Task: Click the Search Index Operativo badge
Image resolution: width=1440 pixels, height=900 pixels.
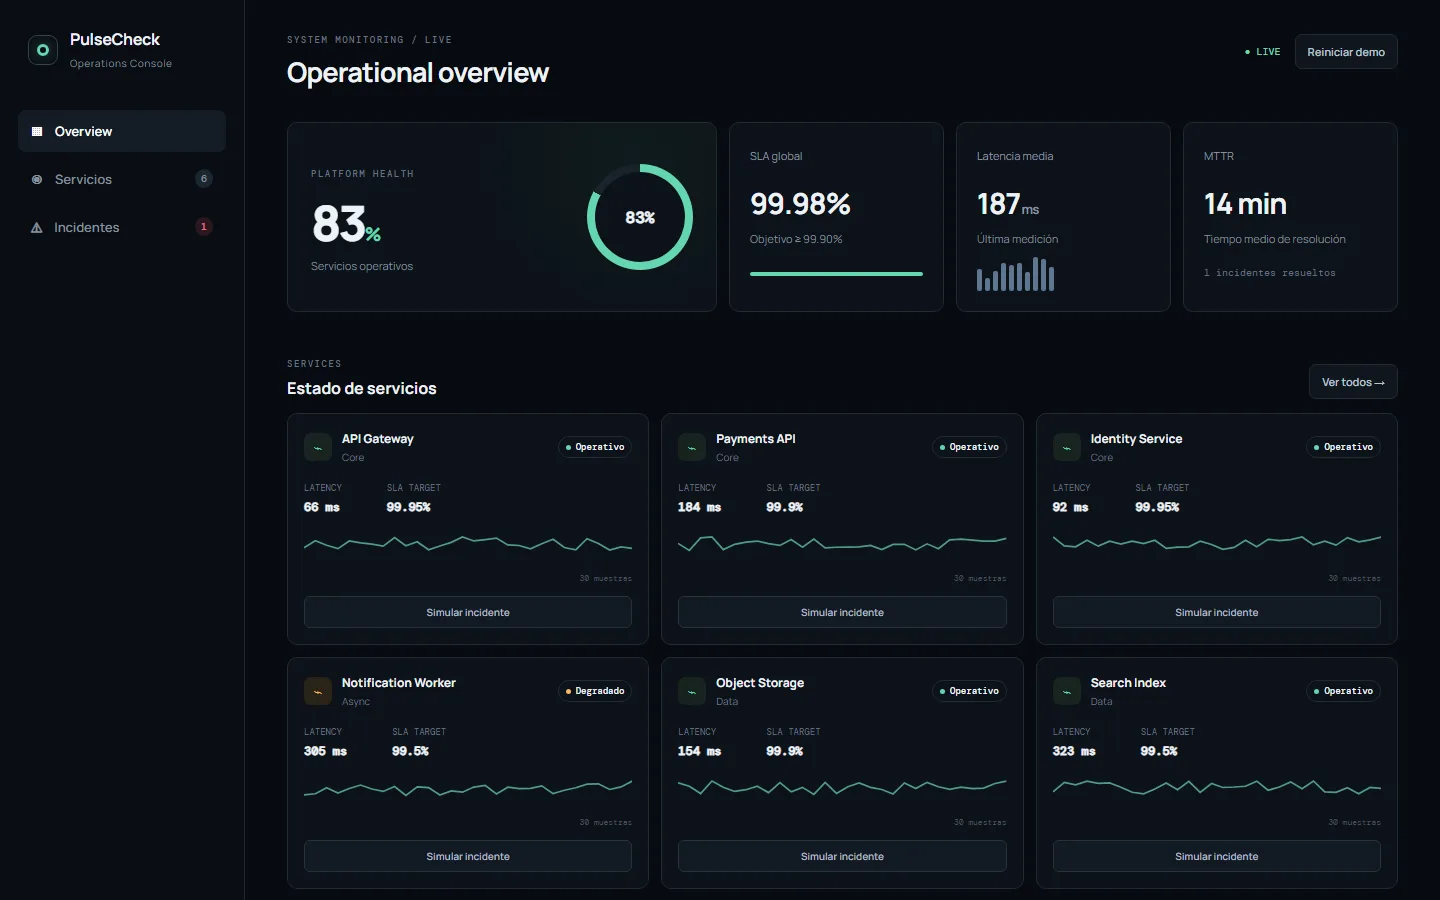Action: [1344, 691]
